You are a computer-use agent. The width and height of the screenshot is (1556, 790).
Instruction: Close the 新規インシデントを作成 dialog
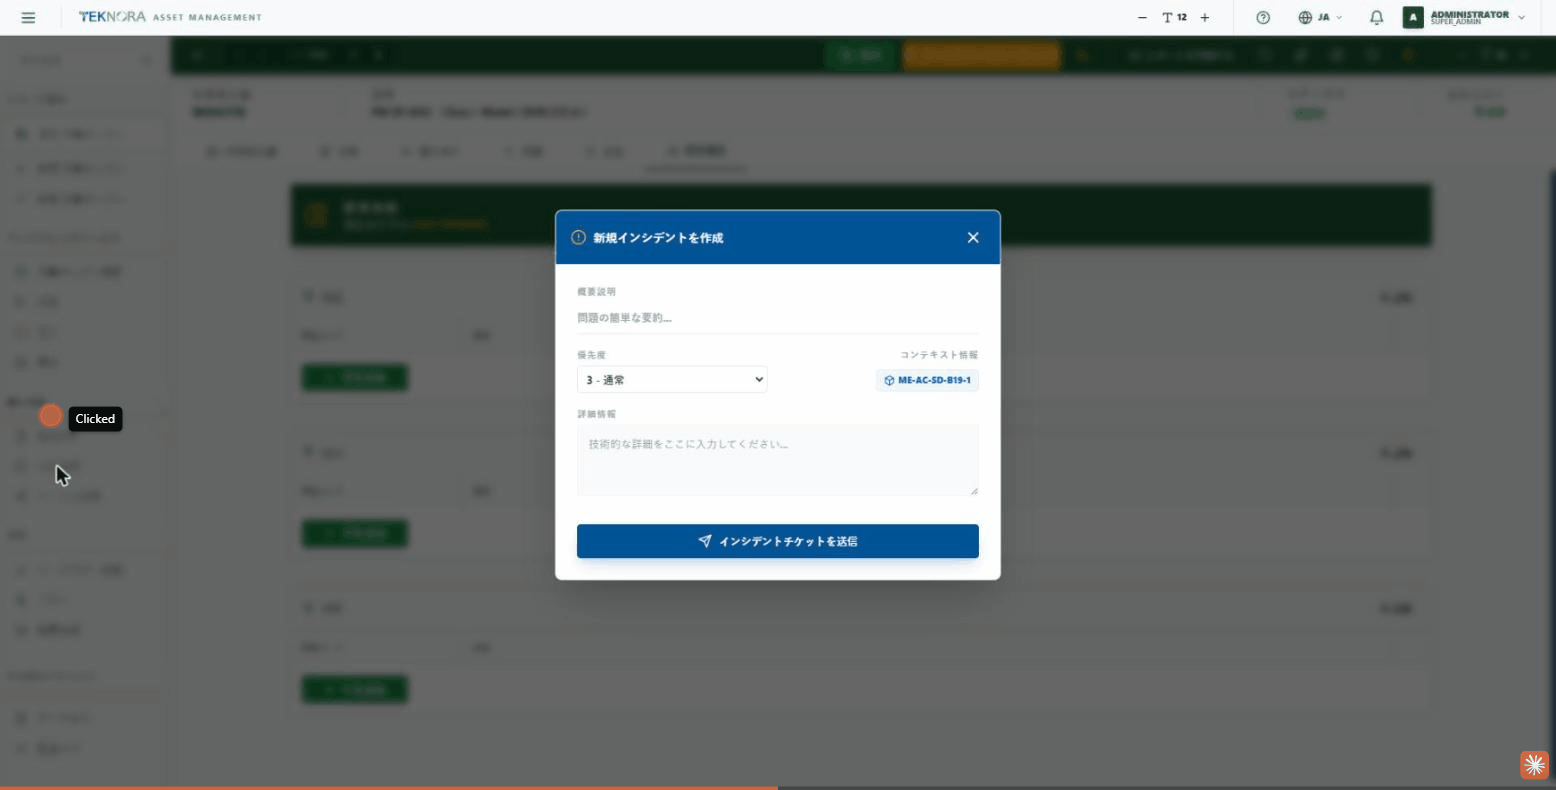pyautogui.click(x=973, y=238)
